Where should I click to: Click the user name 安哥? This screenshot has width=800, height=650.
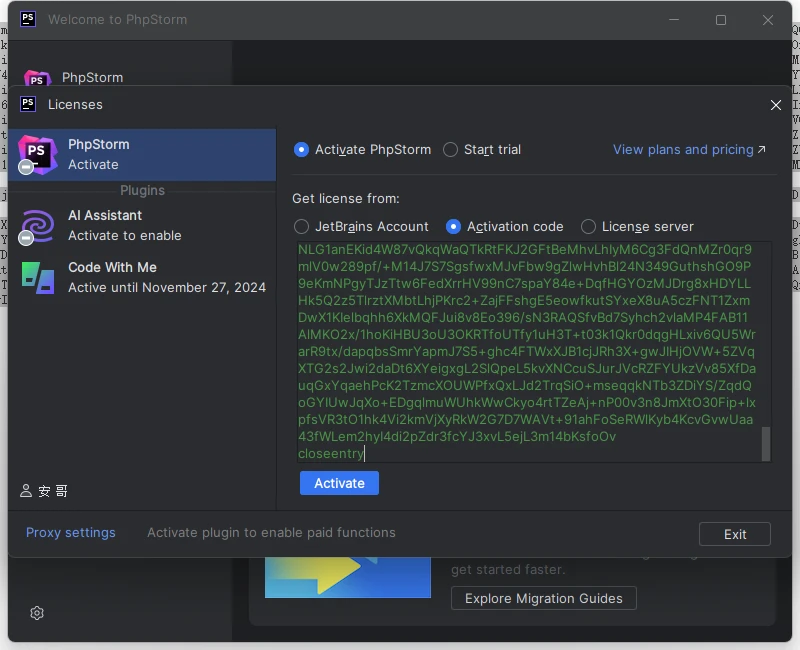pyautogui.click(x=53, y=491)
